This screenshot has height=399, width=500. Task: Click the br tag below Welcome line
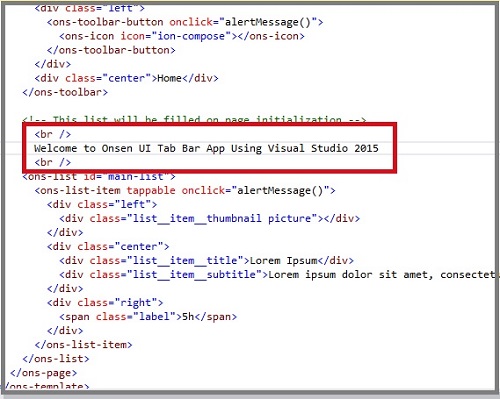(x=53, y=162)
